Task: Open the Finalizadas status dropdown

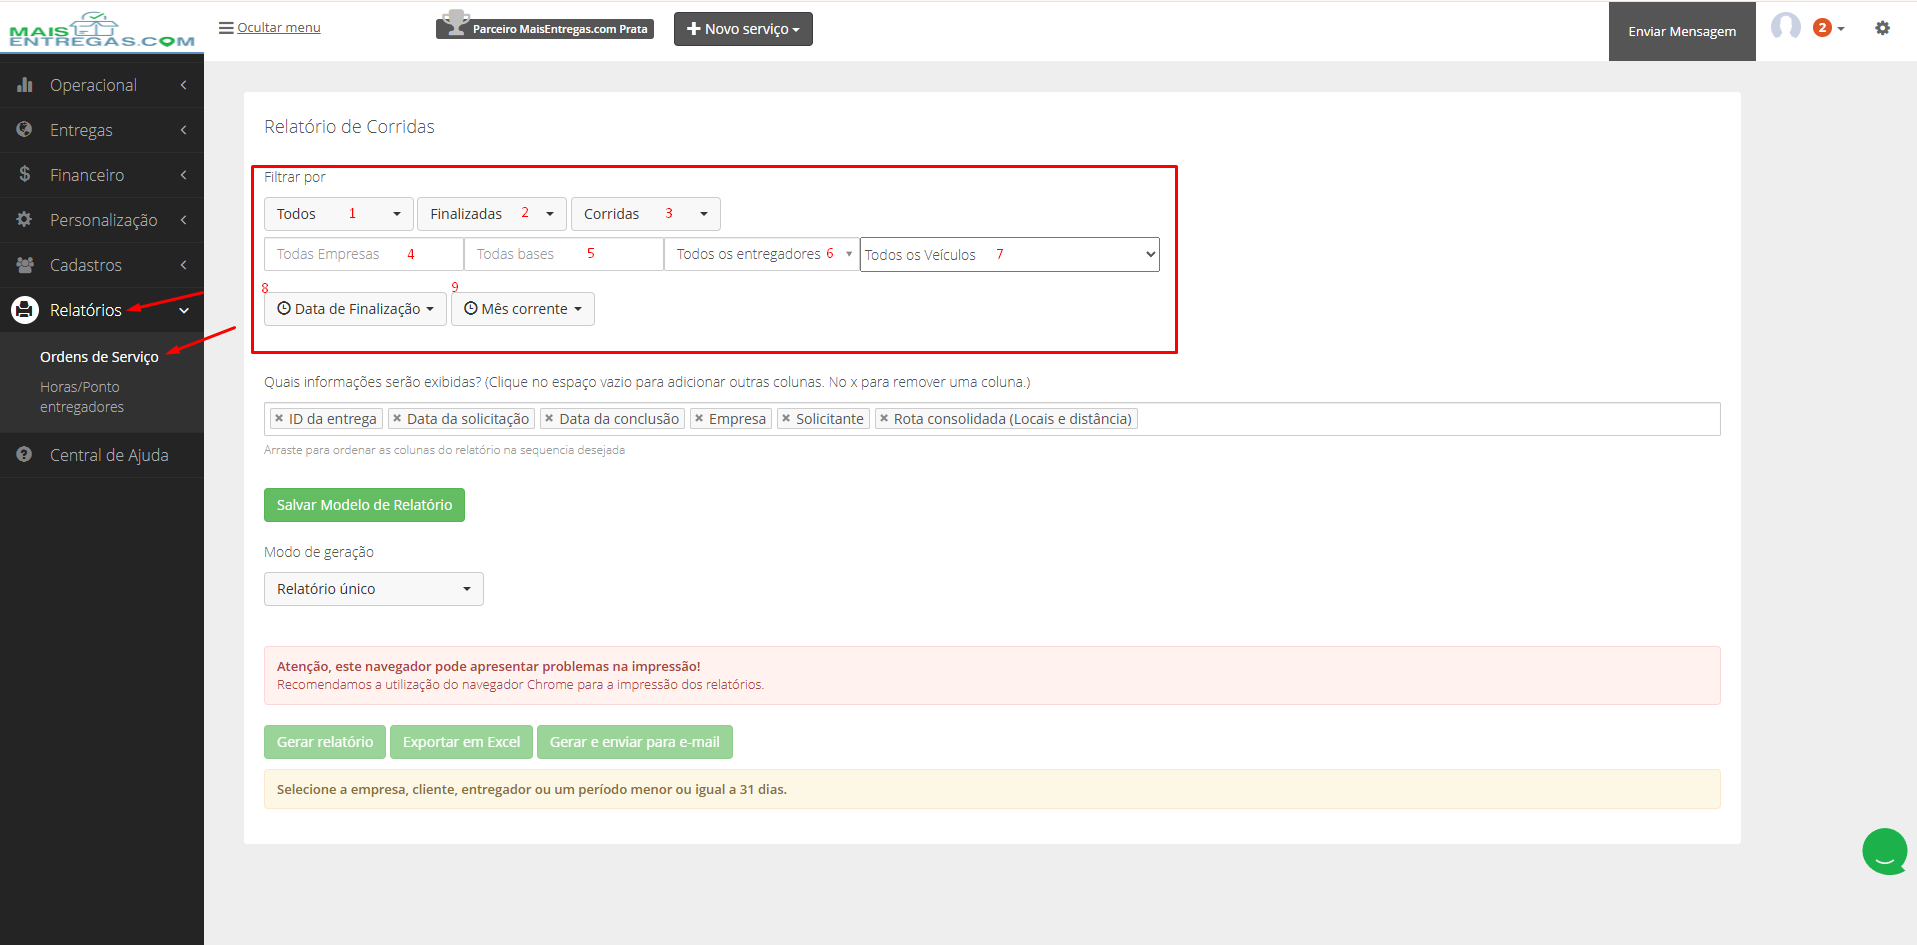Action: click(492, 214)
